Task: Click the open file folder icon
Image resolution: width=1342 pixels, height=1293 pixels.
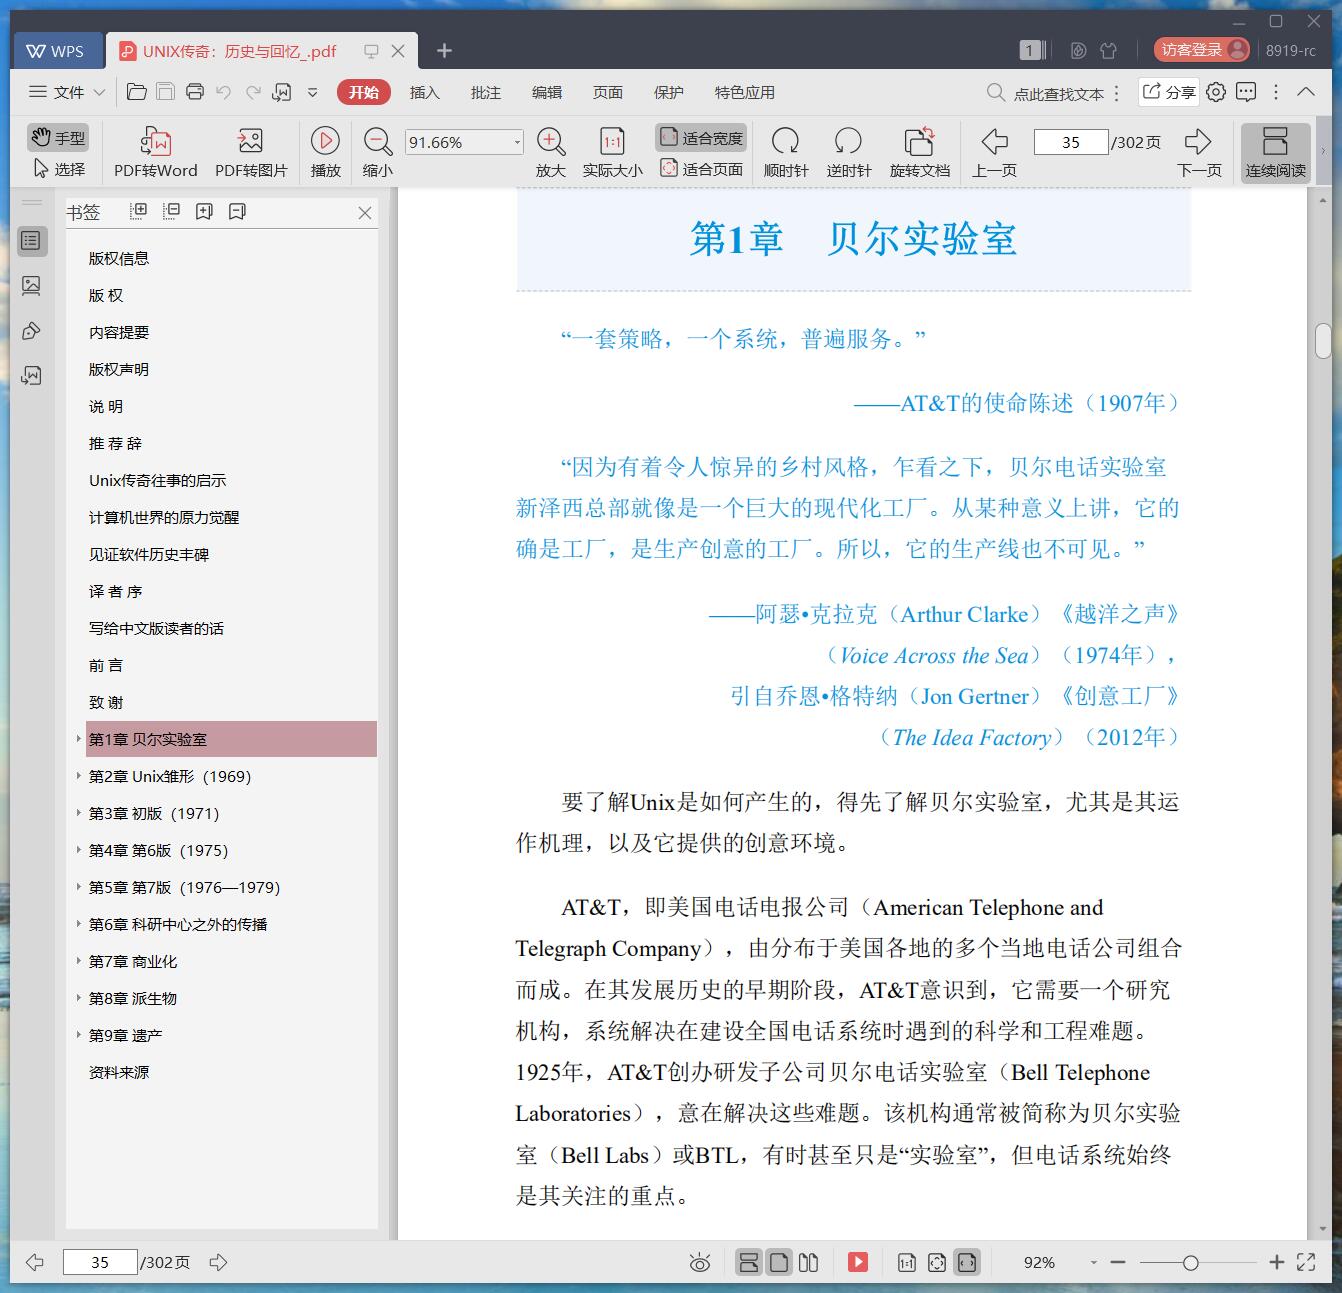Action: point(137,92)
